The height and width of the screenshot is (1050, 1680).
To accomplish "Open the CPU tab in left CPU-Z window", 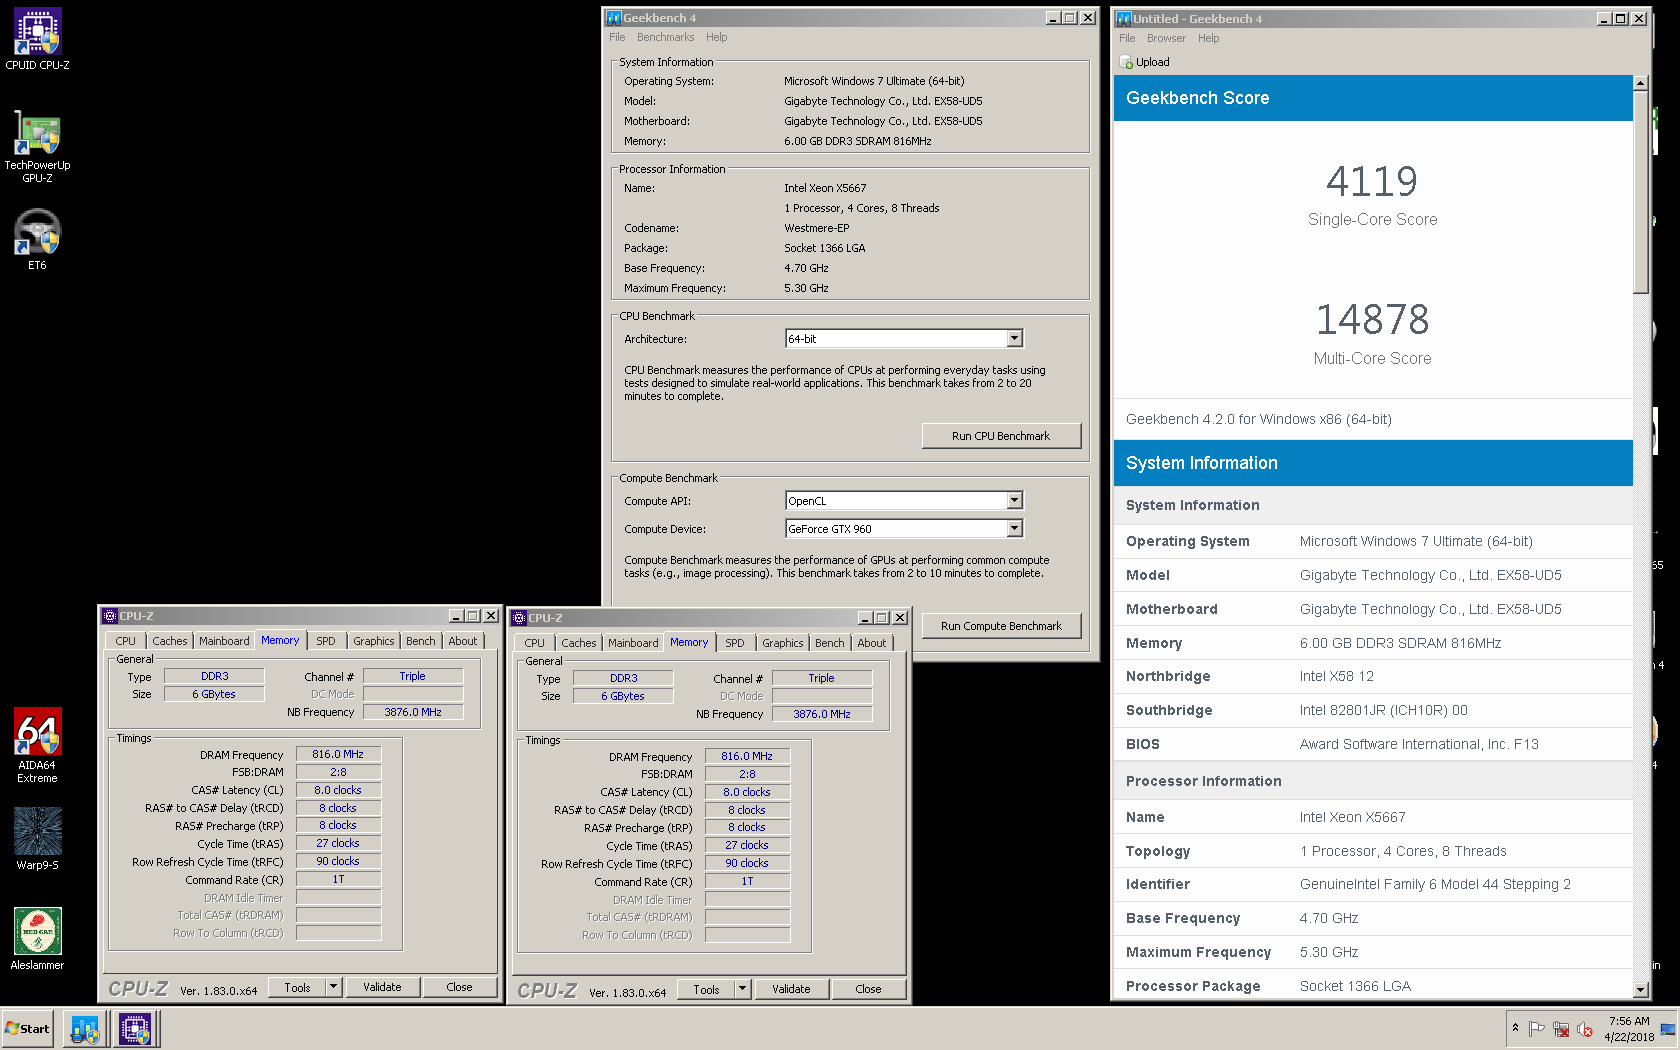I will coord(125,641).
